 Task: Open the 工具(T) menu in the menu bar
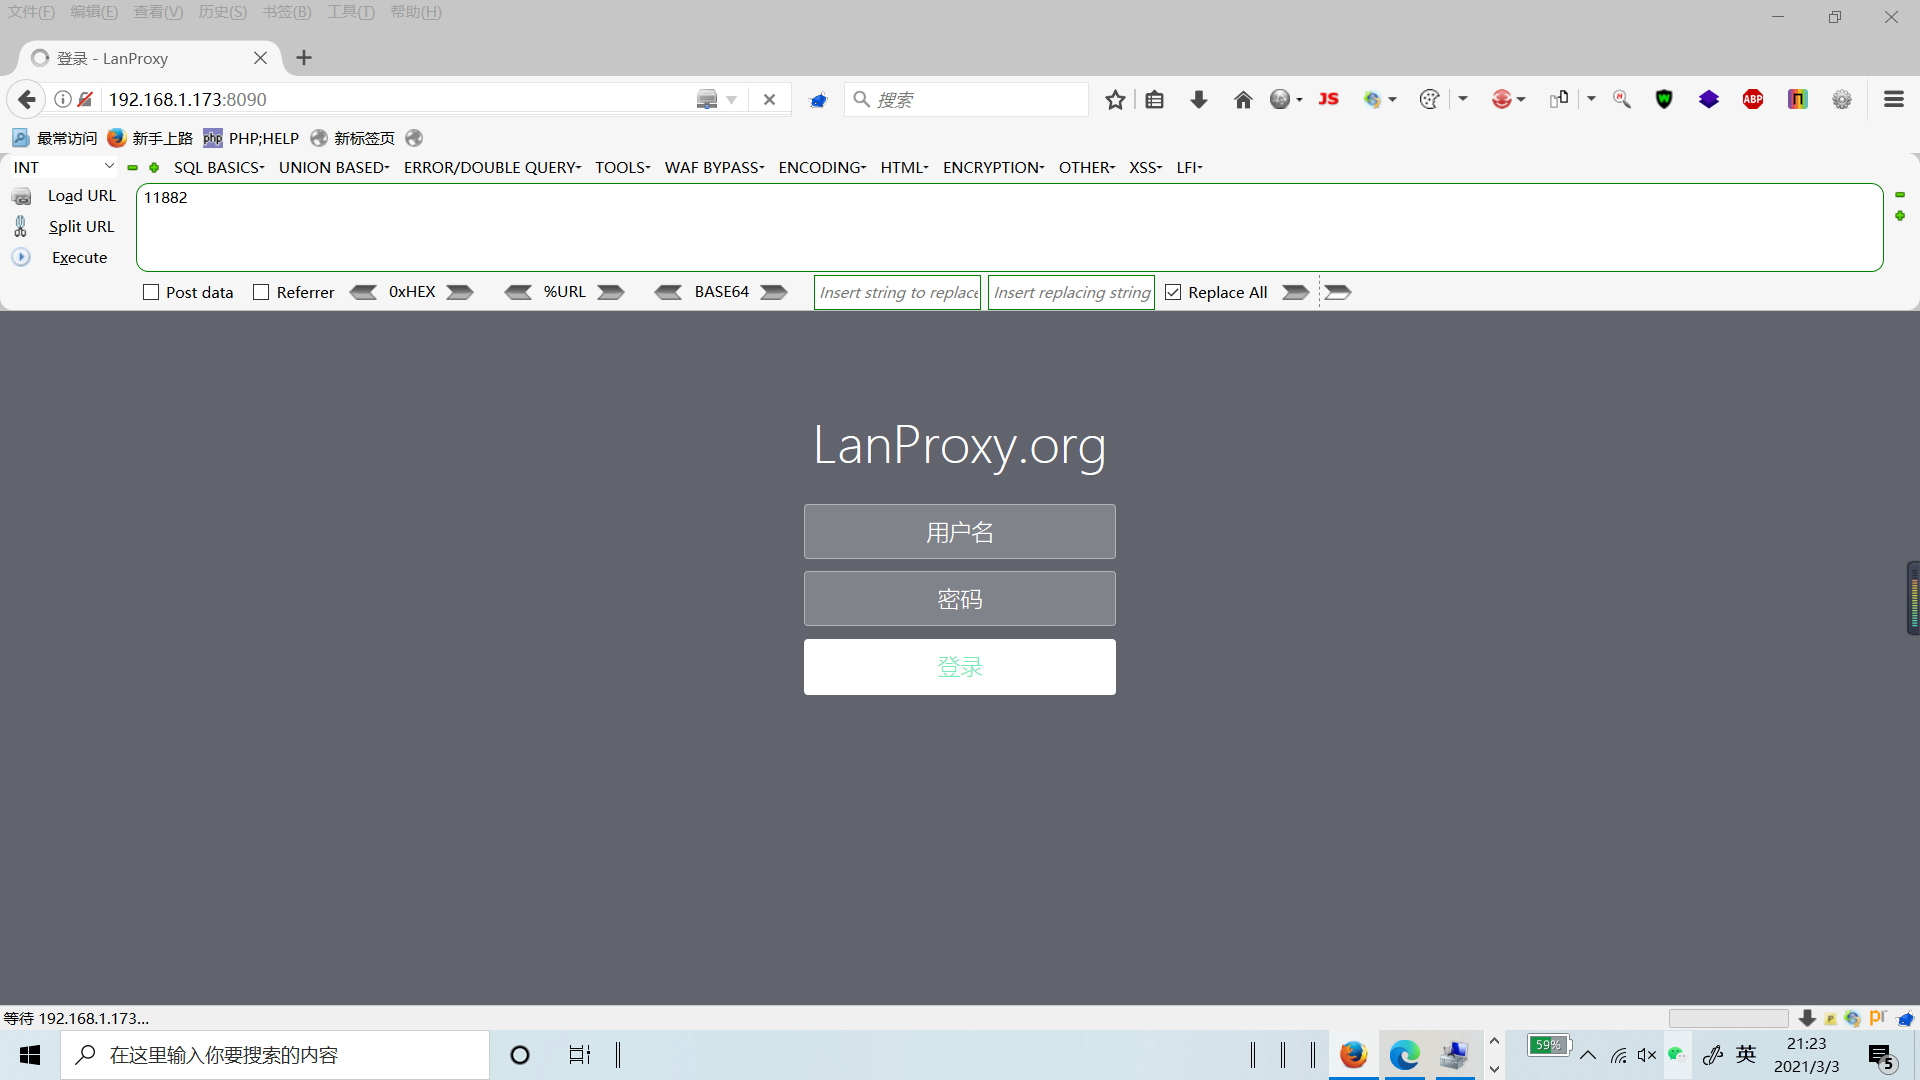350,12
